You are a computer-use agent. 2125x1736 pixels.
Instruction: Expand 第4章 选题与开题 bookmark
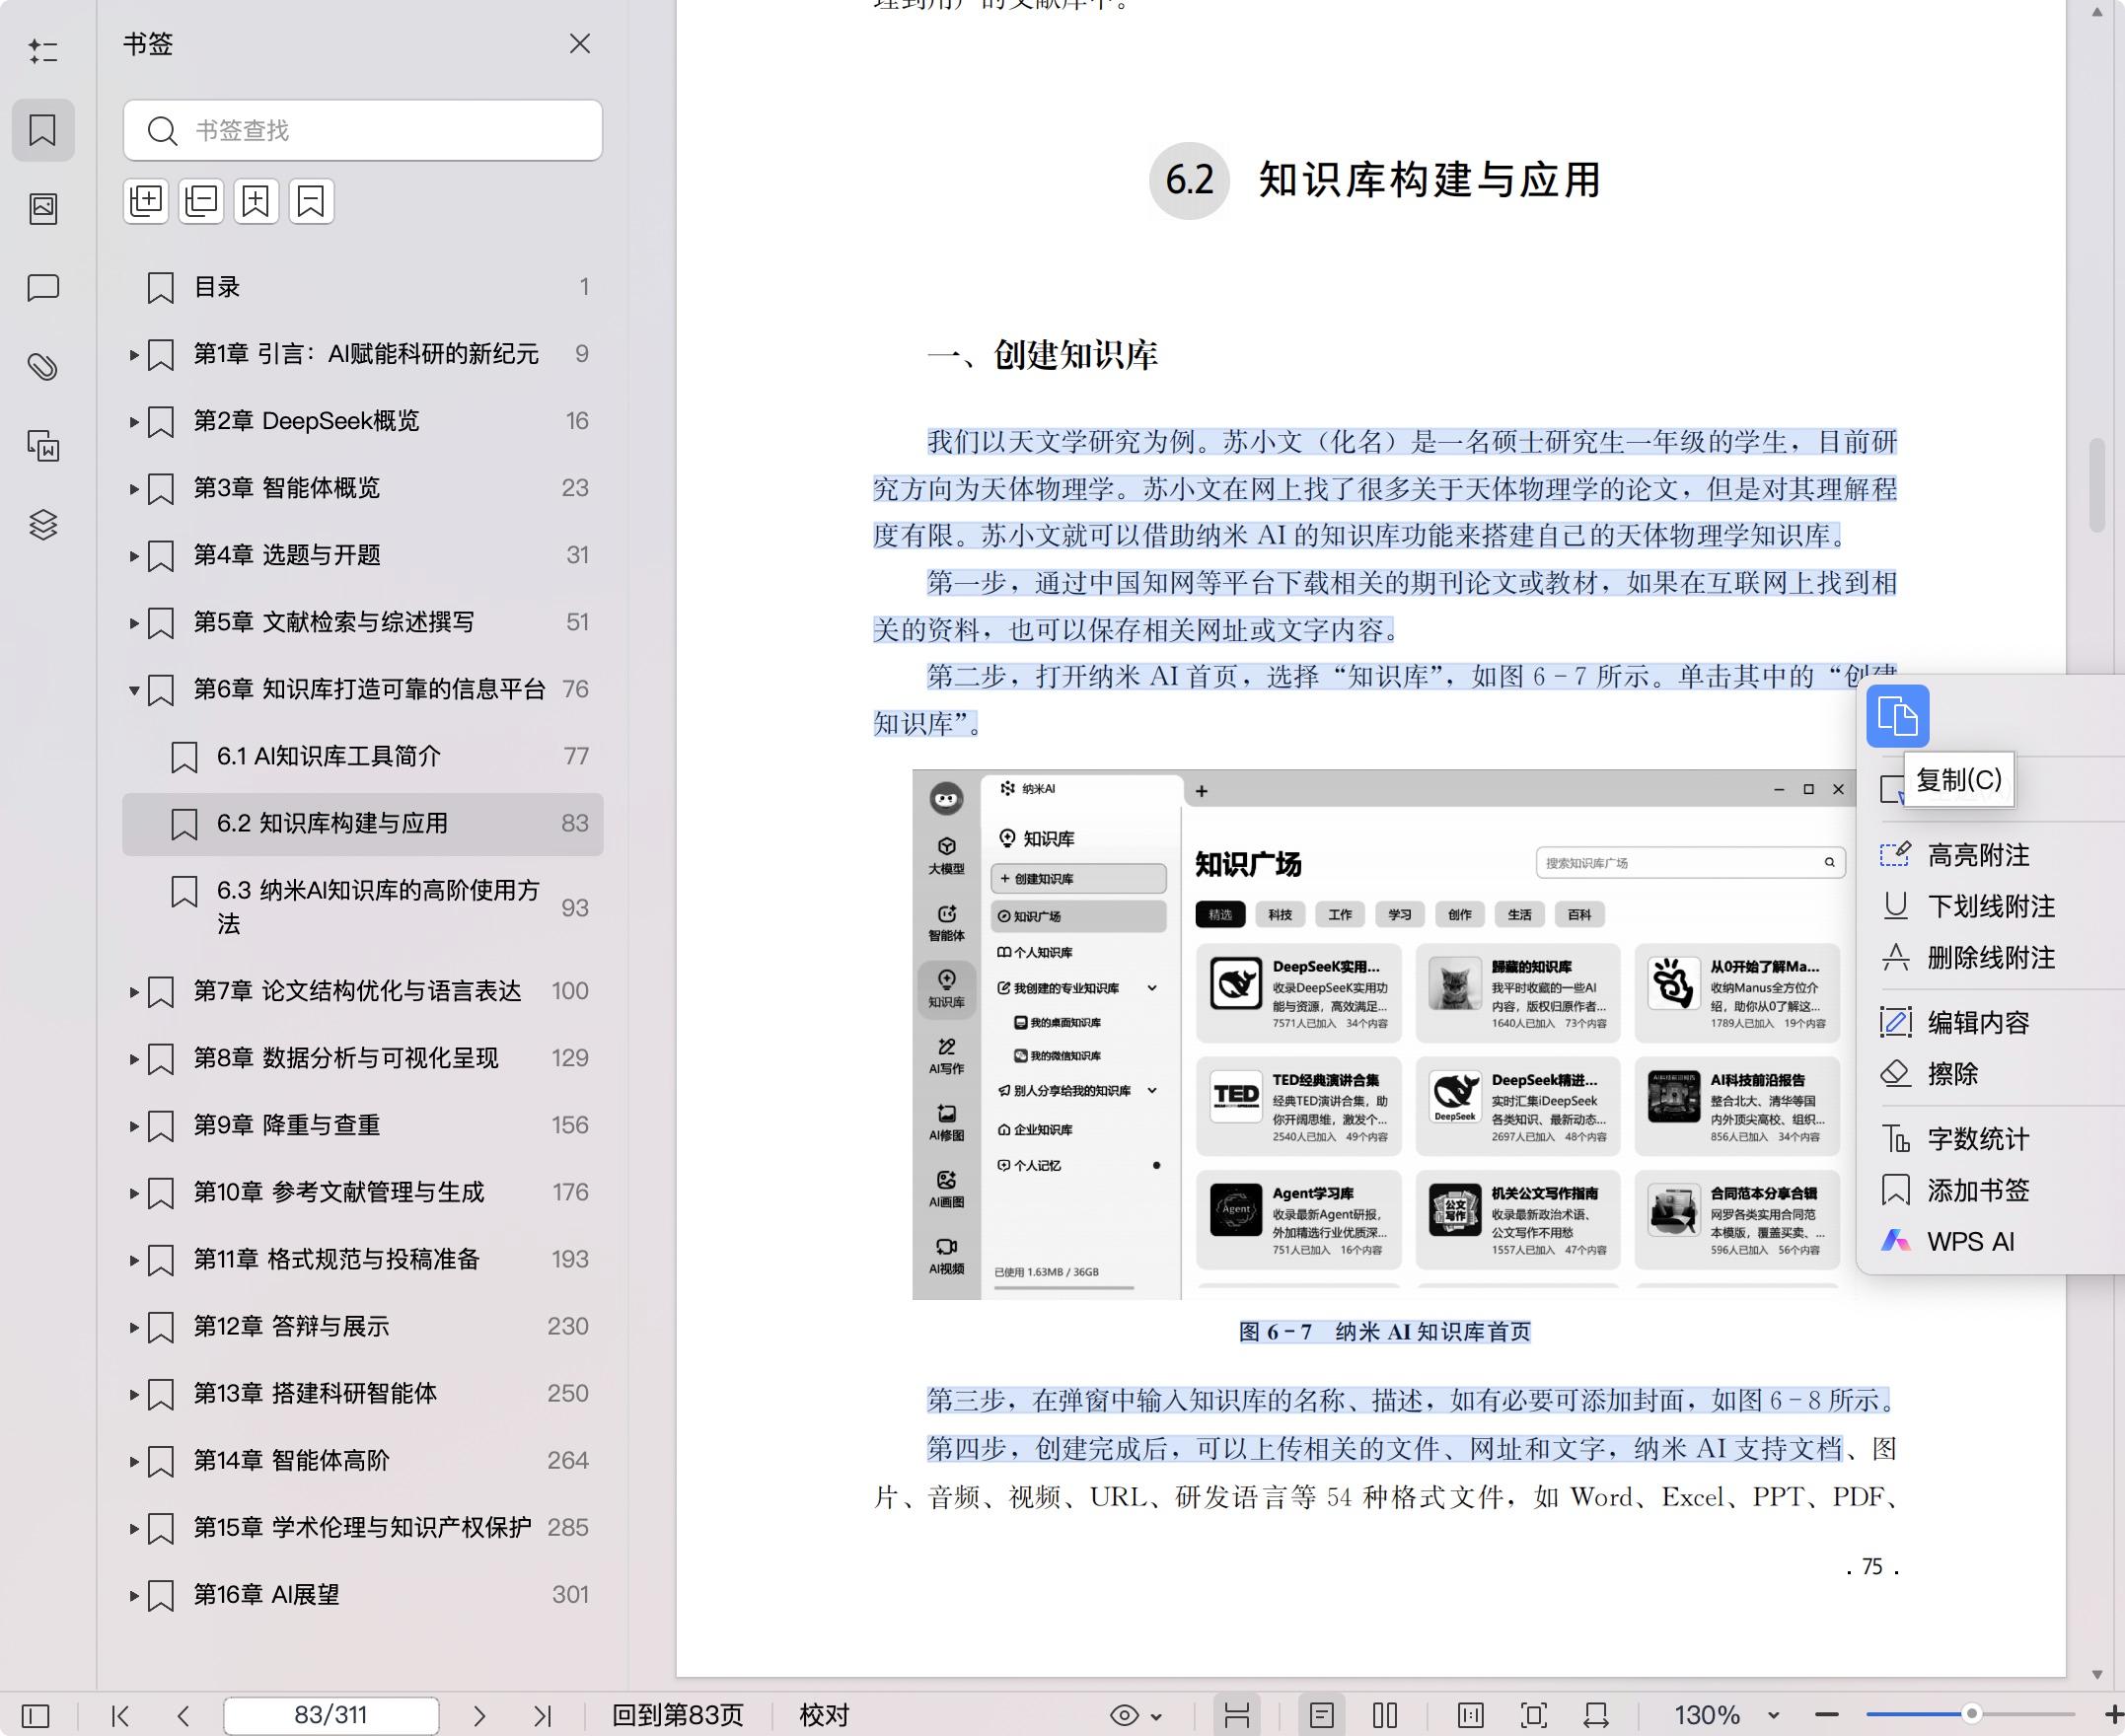point(134,556)
